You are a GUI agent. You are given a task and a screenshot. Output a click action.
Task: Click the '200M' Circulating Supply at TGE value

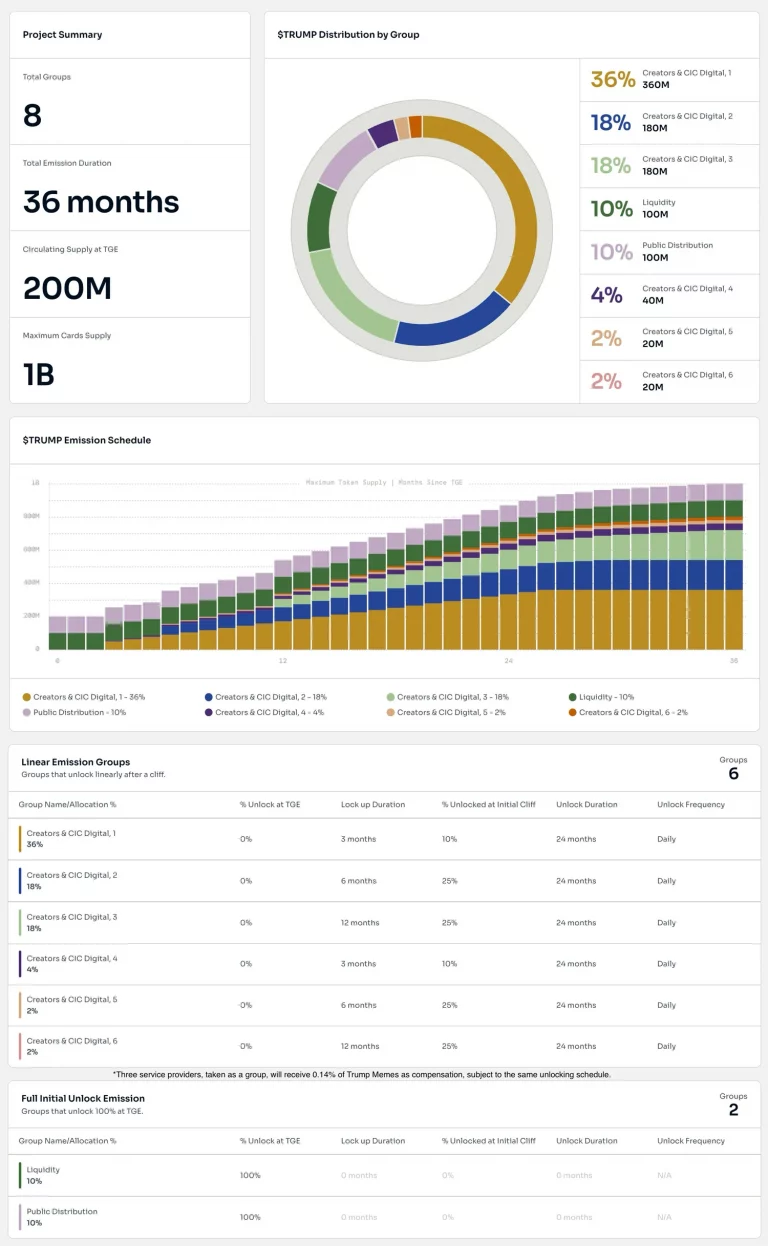tap(67, 288)
